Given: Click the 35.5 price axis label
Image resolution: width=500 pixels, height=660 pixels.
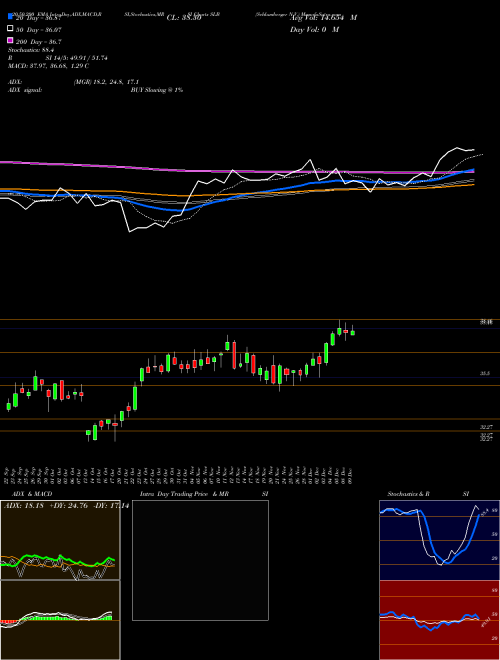Looking at the screenshot, I should (484, 373).
